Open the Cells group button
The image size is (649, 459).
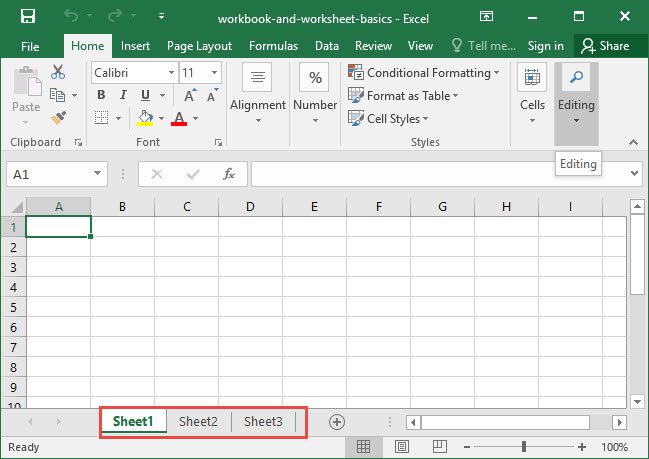click(x=532, y=94)
